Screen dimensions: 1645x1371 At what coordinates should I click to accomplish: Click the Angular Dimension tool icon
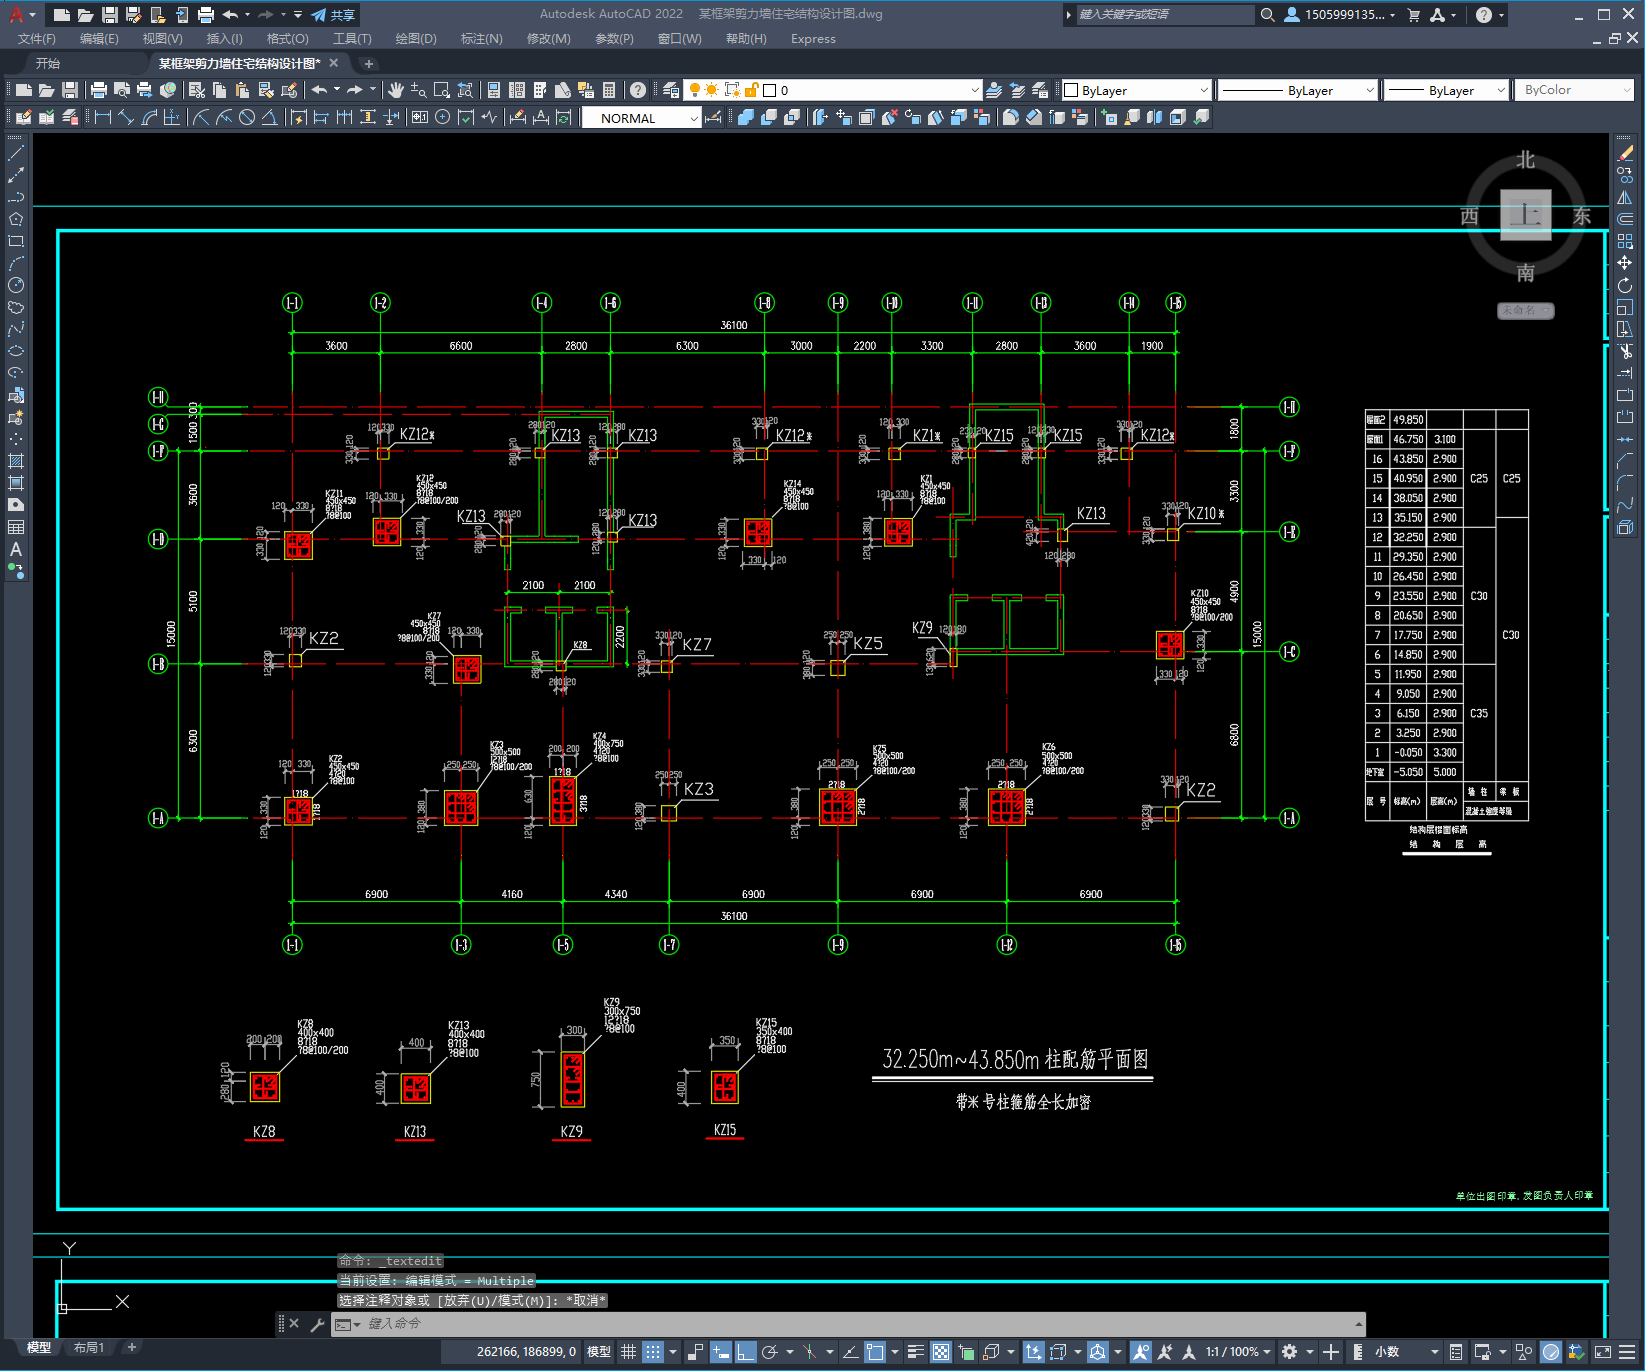pos(269,117)
